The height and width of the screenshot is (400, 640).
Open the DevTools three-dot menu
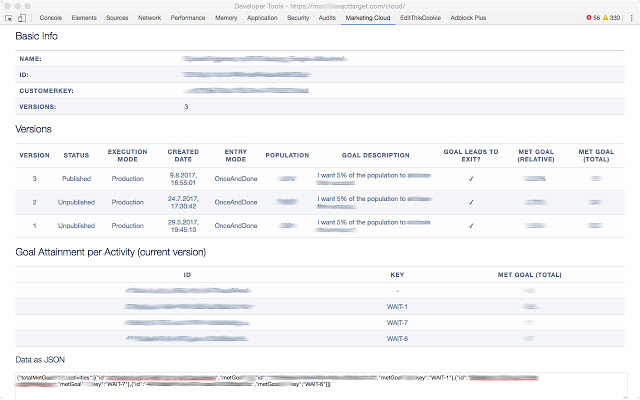(630, 18)
